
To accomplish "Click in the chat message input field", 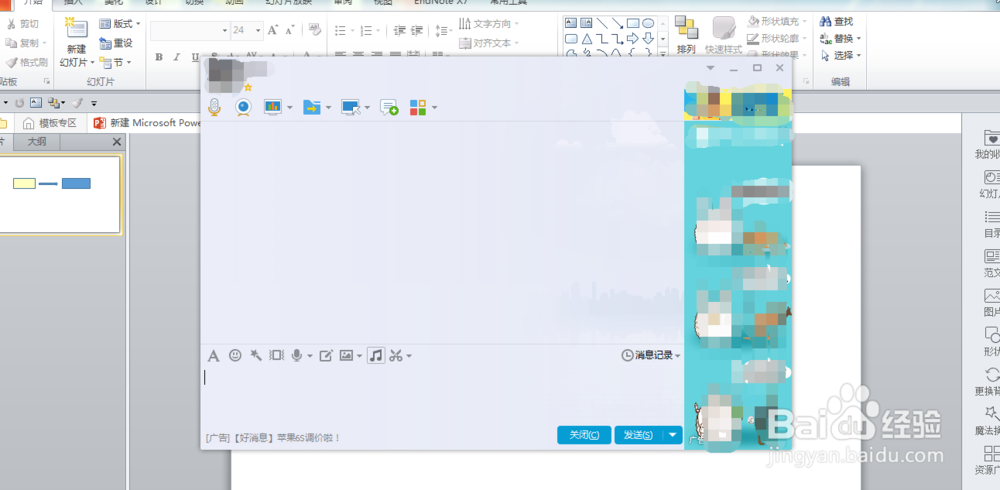I will [441, 394].
